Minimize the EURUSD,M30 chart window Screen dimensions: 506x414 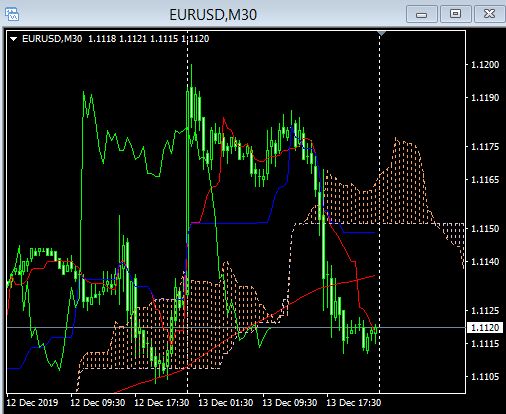click(x=421, y=14)
